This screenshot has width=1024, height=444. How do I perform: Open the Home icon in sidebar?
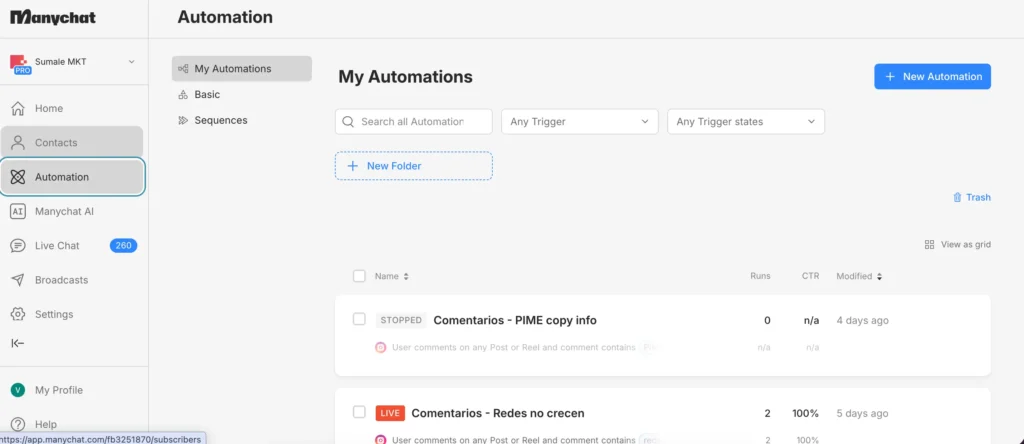click(x=18, y=108)
